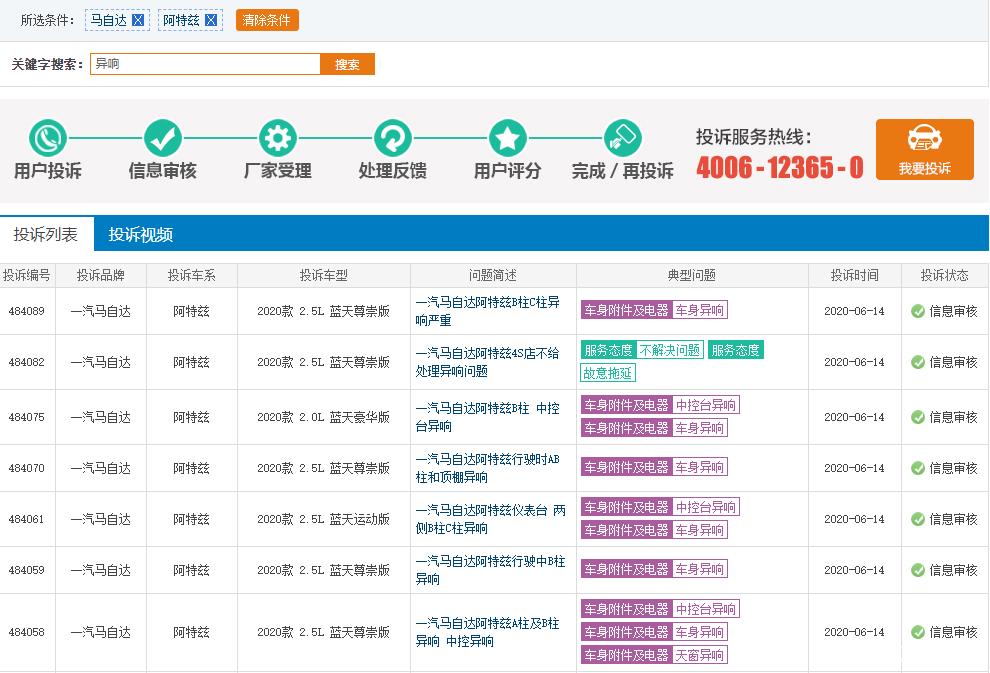Open complaint 一汽马自达阿特兹4S店不给处理异响问题
The height and width of the screenshot is (673, 990).
click(x=487, y=362)
